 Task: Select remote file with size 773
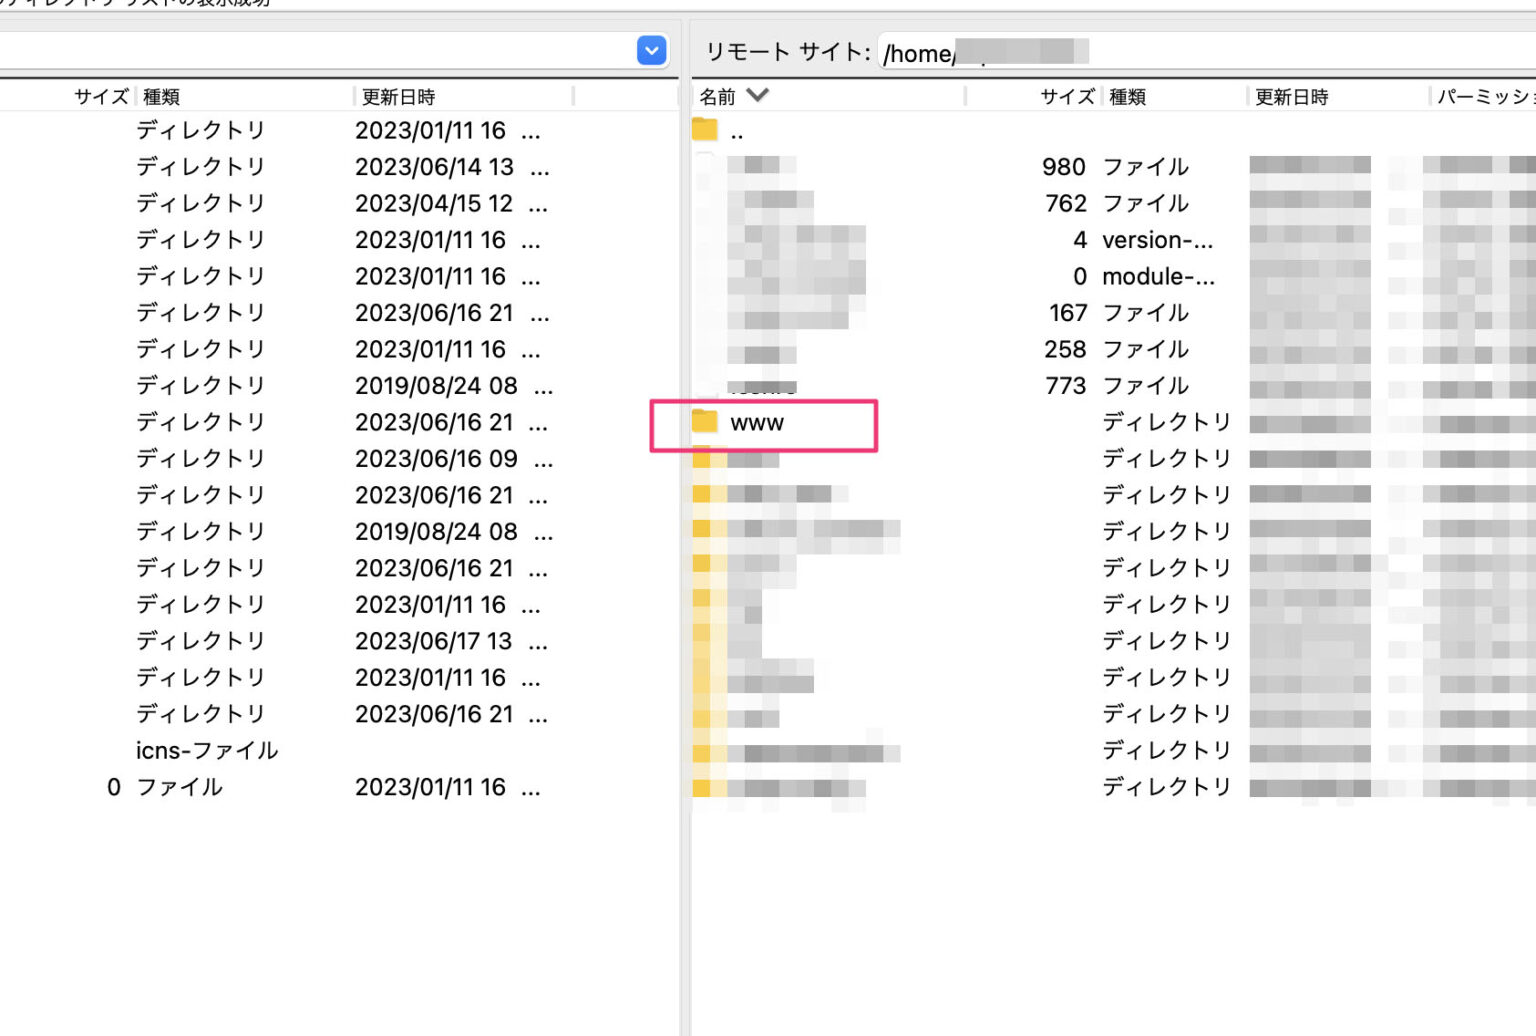coord(1064,386)
